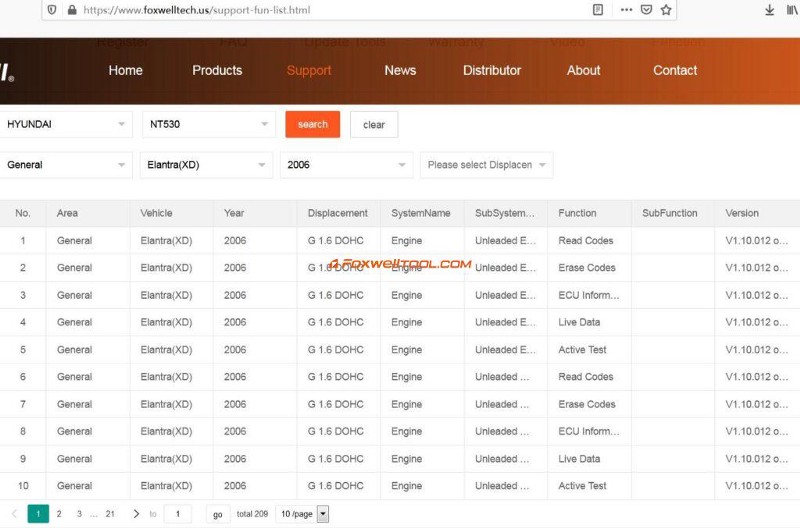Viewport: 800px width, 528px height.
Task: Click Live Data in row 9
Action: click(579, 459)
